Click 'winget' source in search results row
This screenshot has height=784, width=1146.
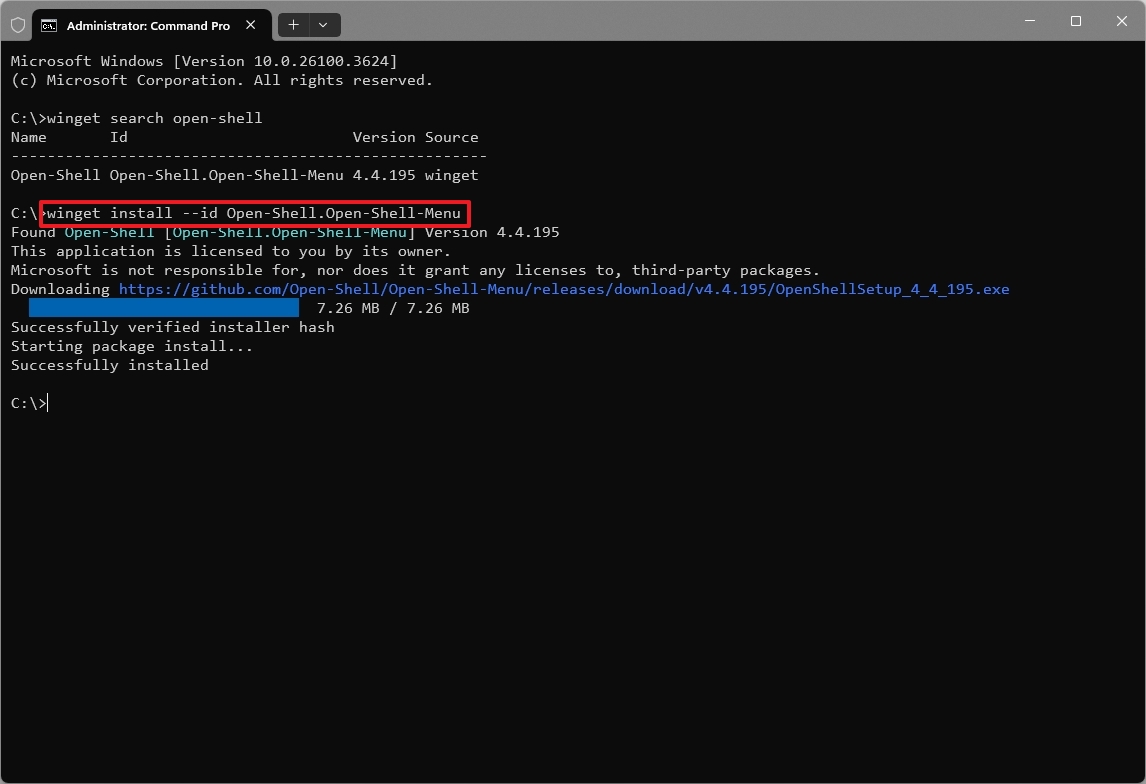click(x=452, y=175)
